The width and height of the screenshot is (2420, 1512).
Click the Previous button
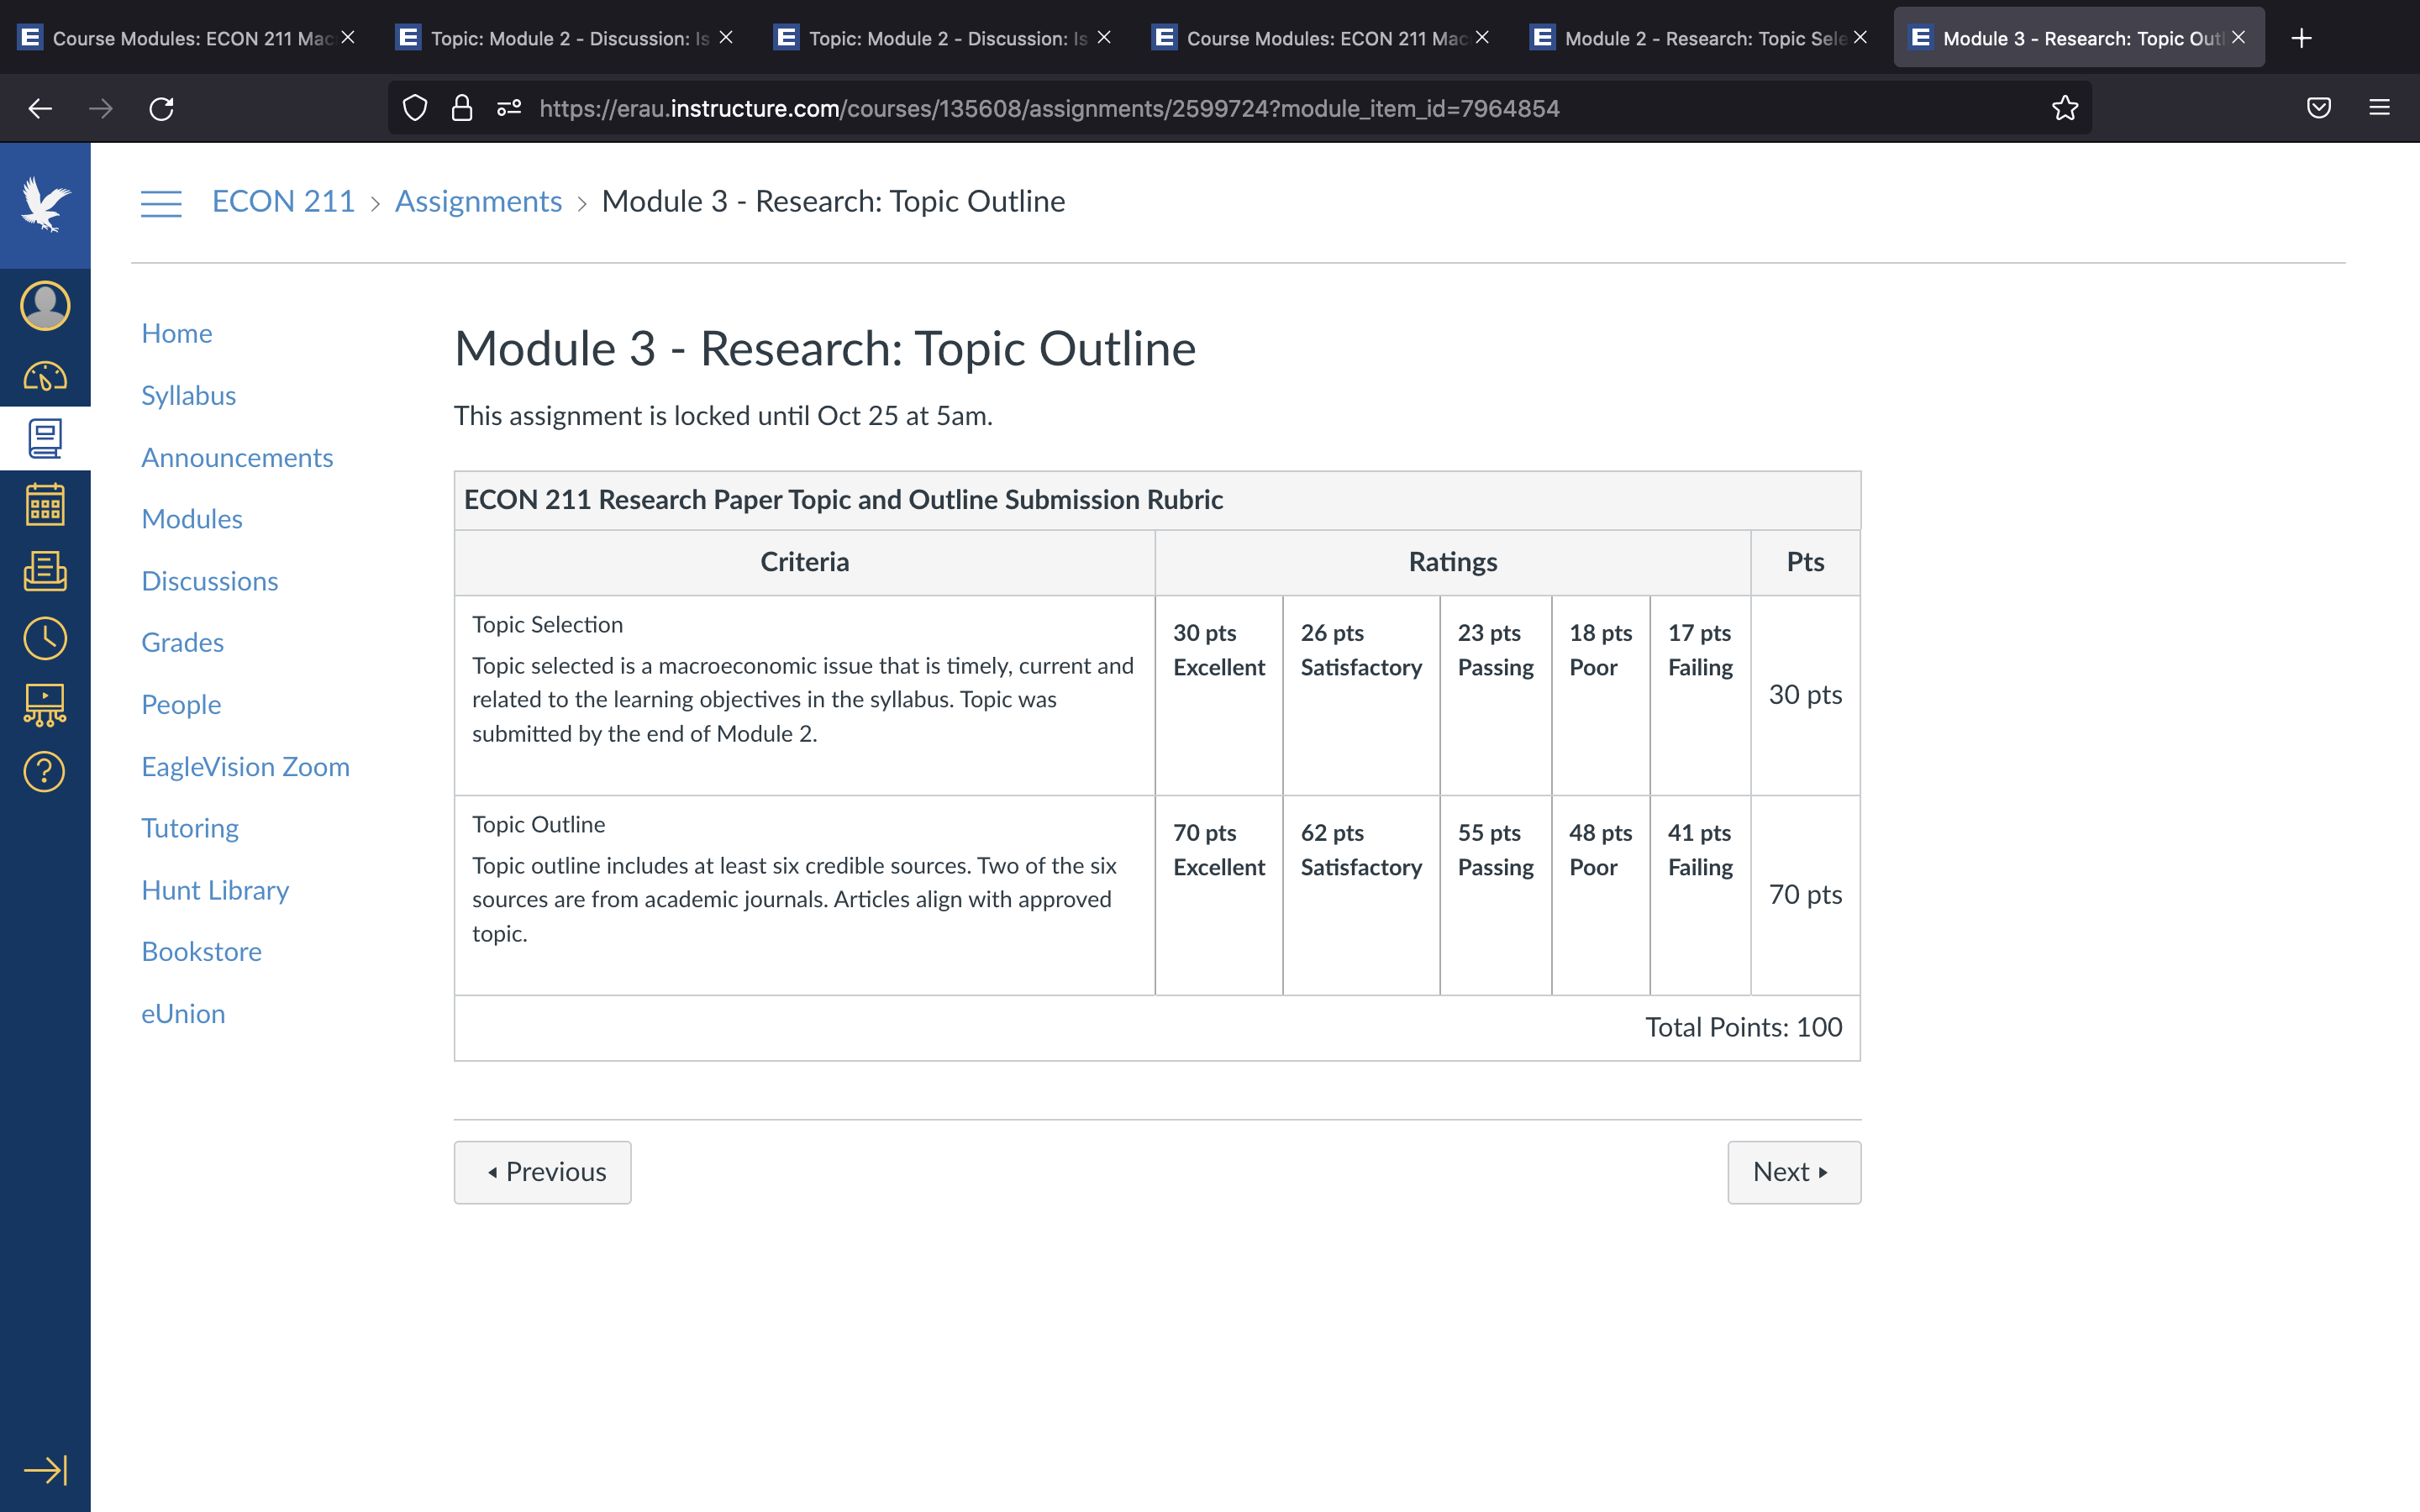pyautogui.click(x=542, y=1172)
